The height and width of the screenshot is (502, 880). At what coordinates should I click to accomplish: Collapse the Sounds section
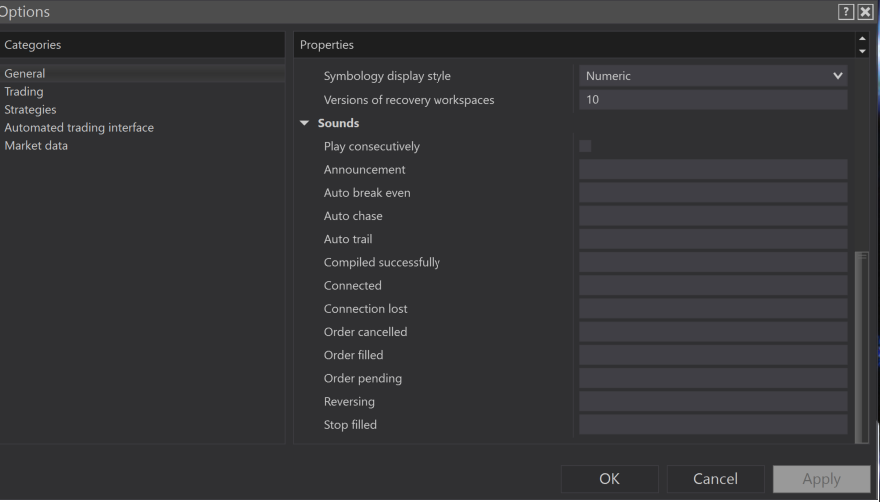coord(305,123)
